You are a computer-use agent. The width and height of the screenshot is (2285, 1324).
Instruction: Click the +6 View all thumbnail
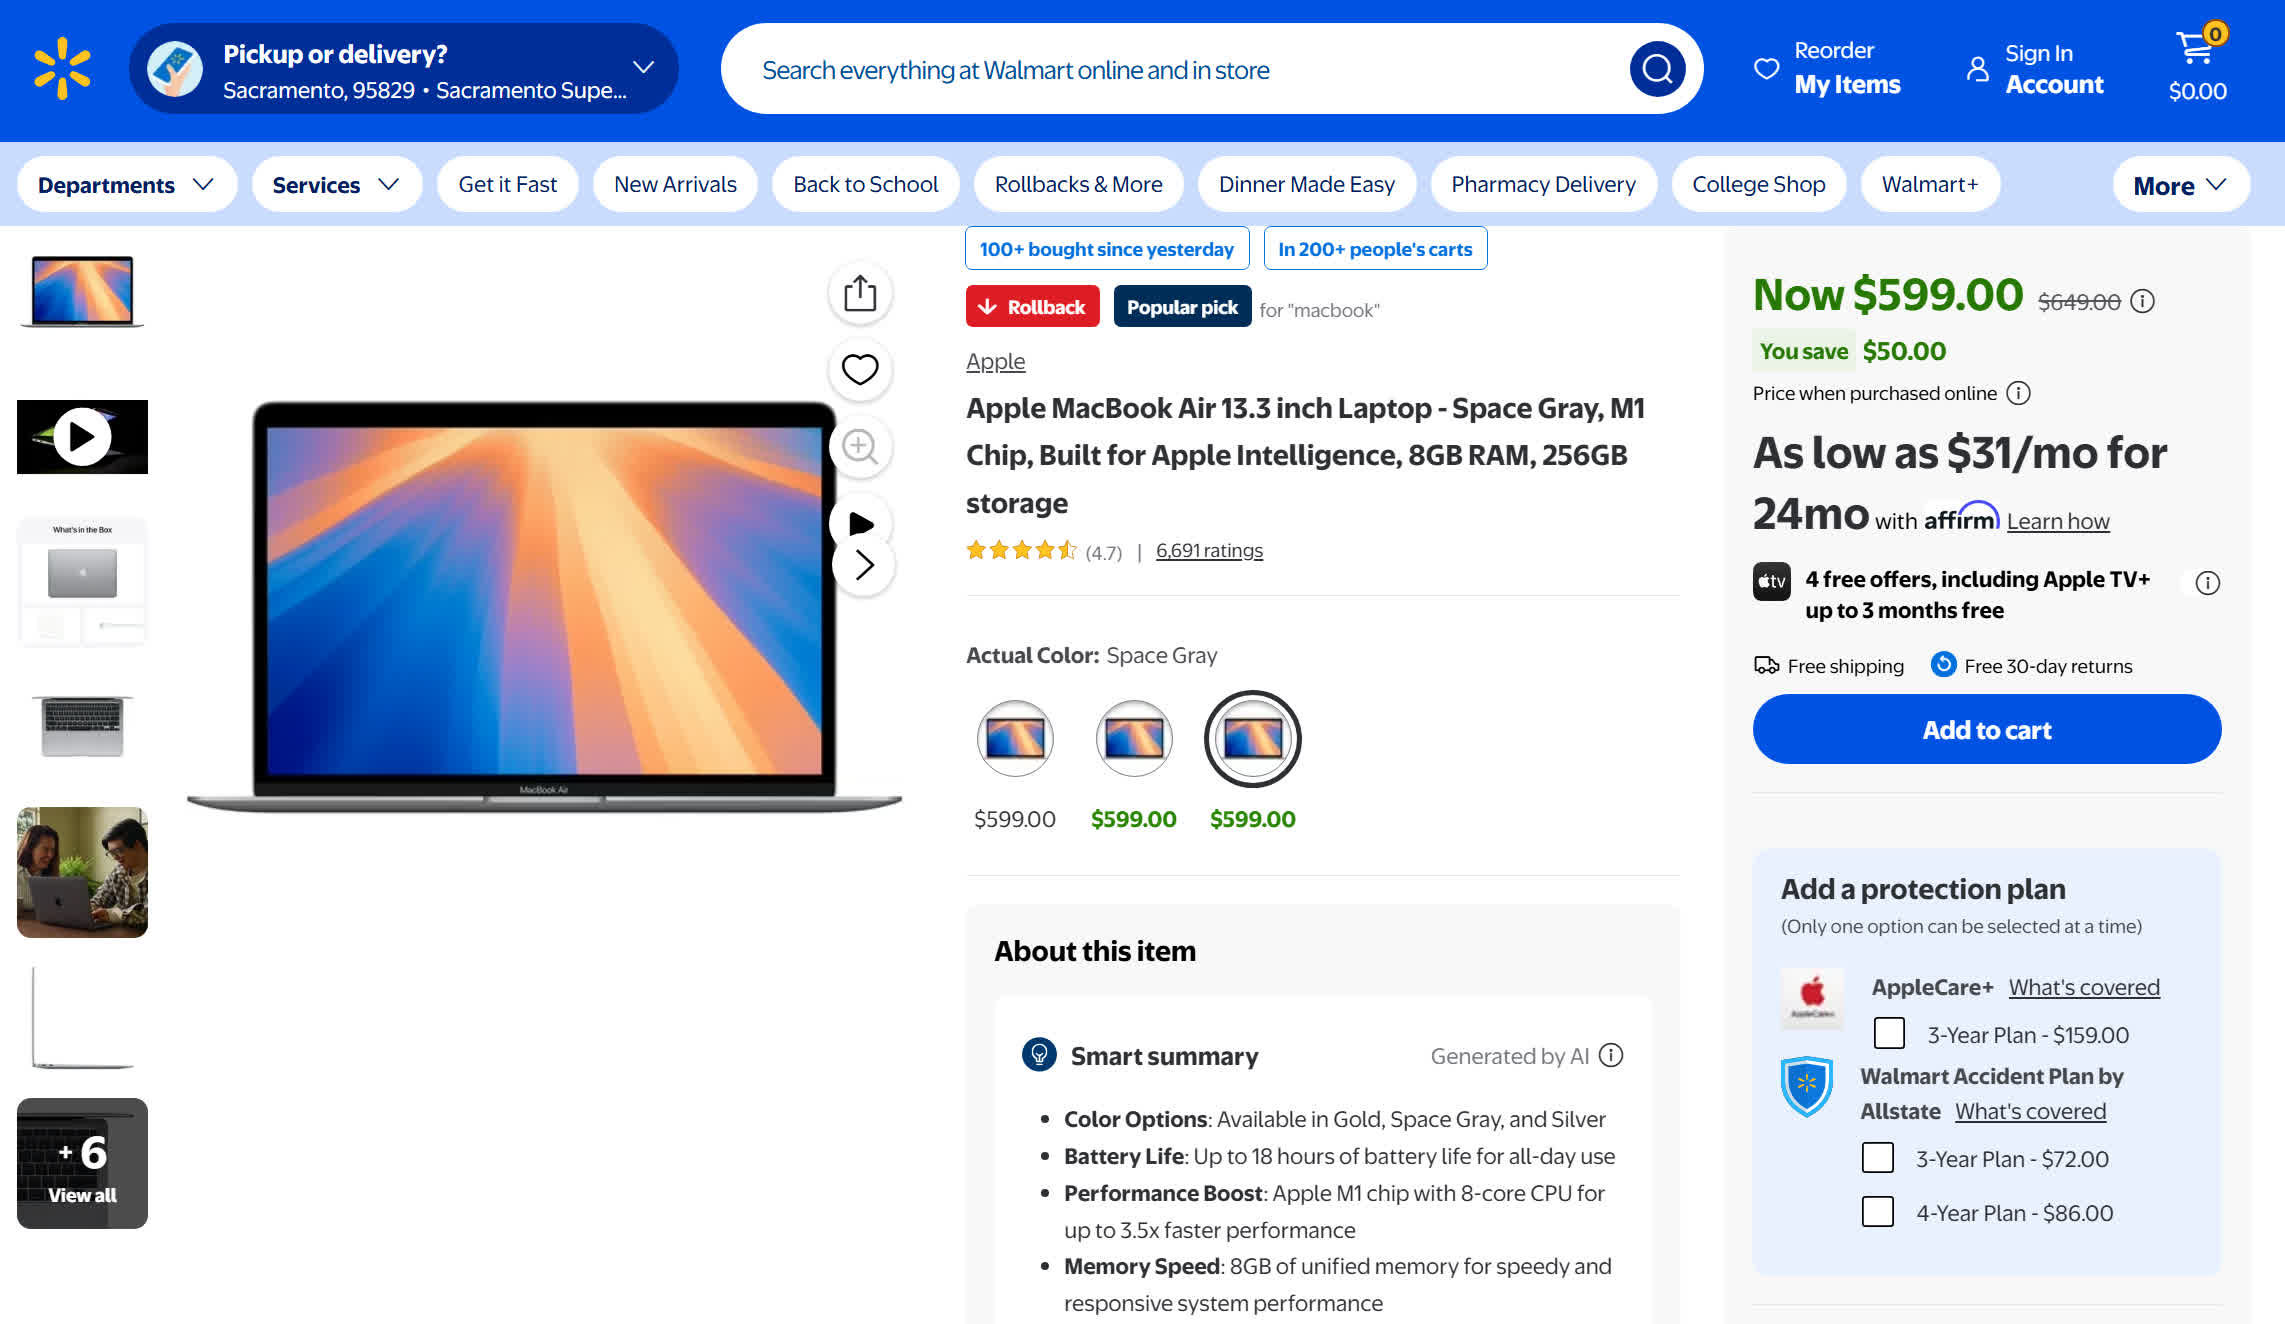[82, 1164]
